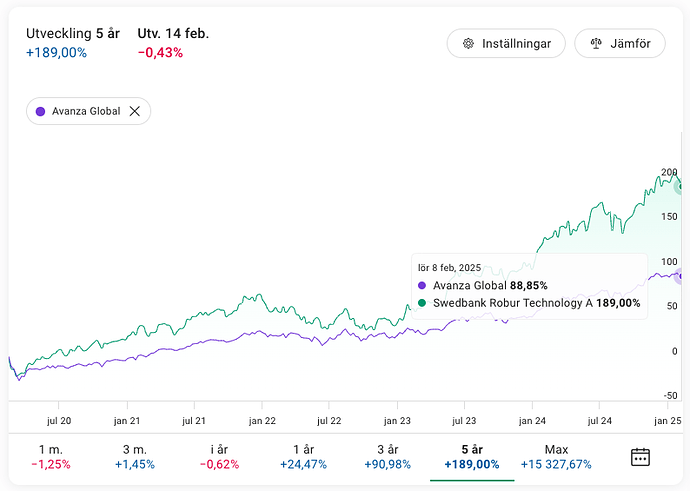
Task: Click the Utveckling 5 år heading
Action: pos(73,33)
